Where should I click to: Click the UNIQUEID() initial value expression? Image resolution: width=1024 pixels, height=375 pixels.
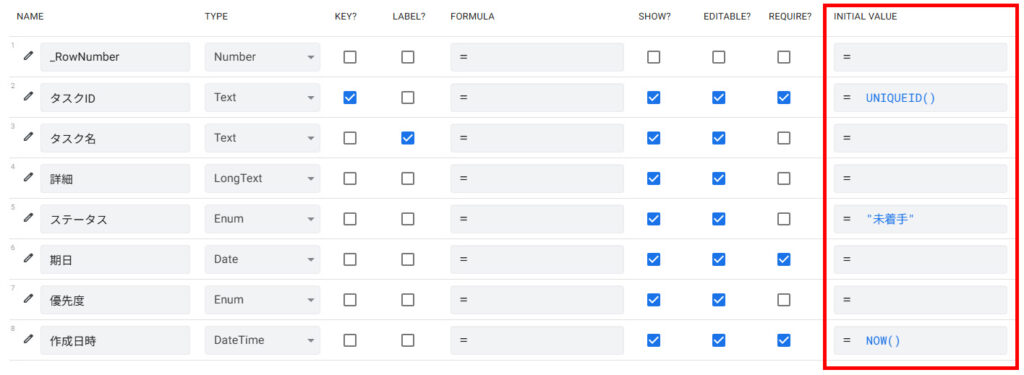901,97
